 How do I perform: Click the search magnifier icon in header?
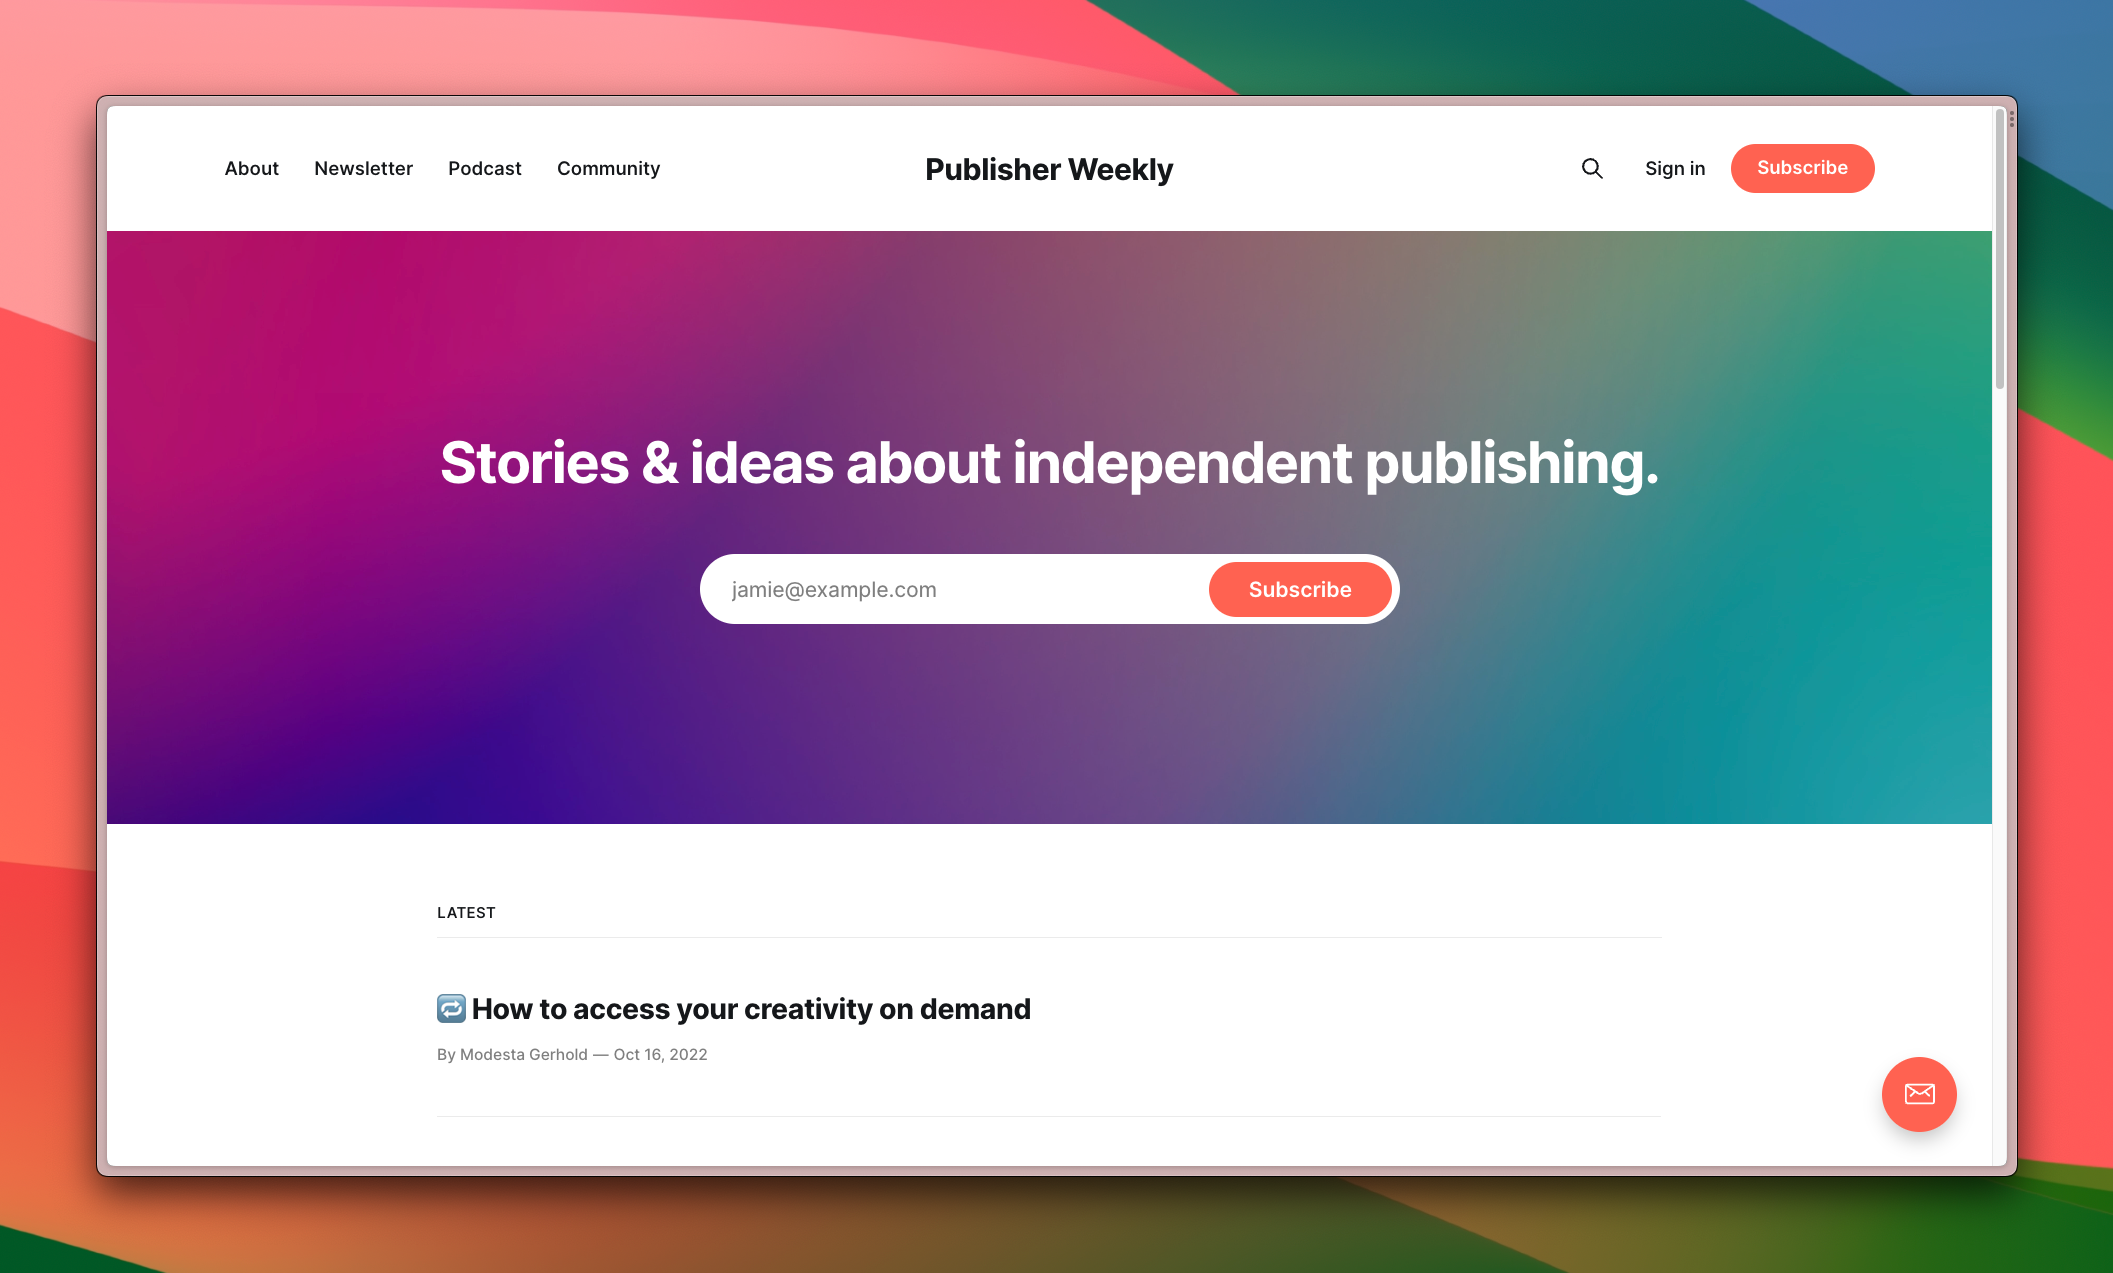pyautogui.click(x=1592, y=168)
